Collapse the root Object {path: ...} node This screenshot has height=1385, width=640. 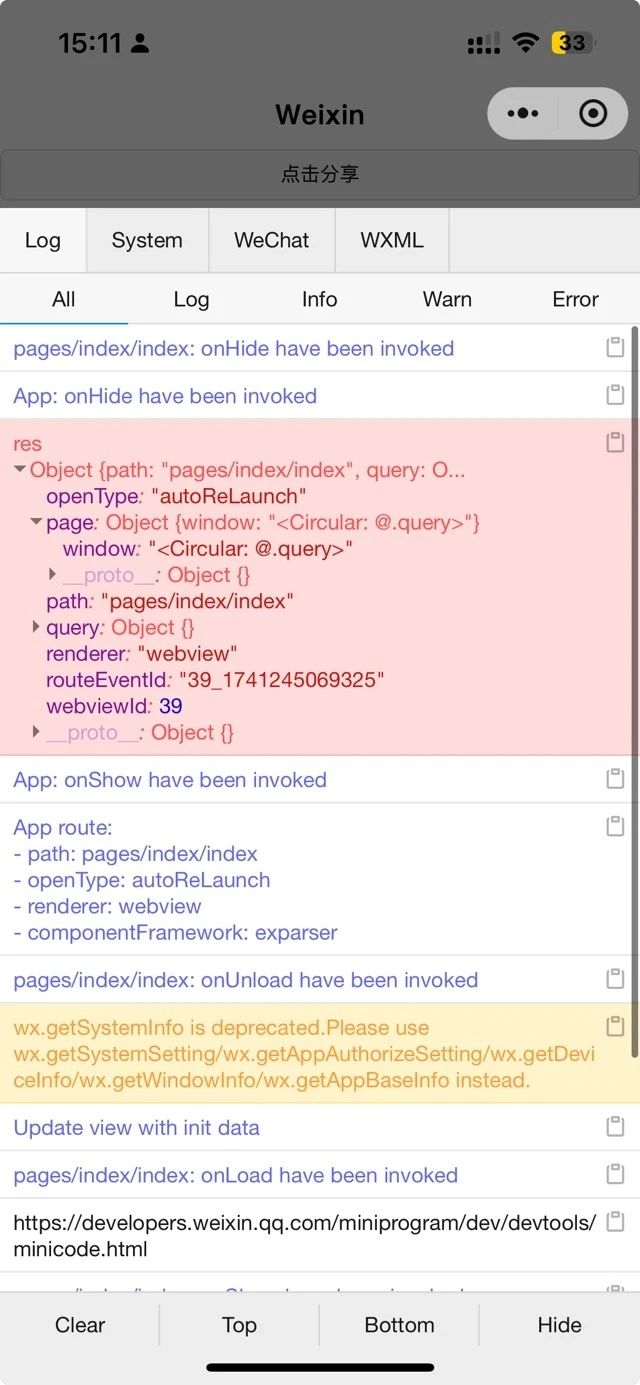pos(20,470)
